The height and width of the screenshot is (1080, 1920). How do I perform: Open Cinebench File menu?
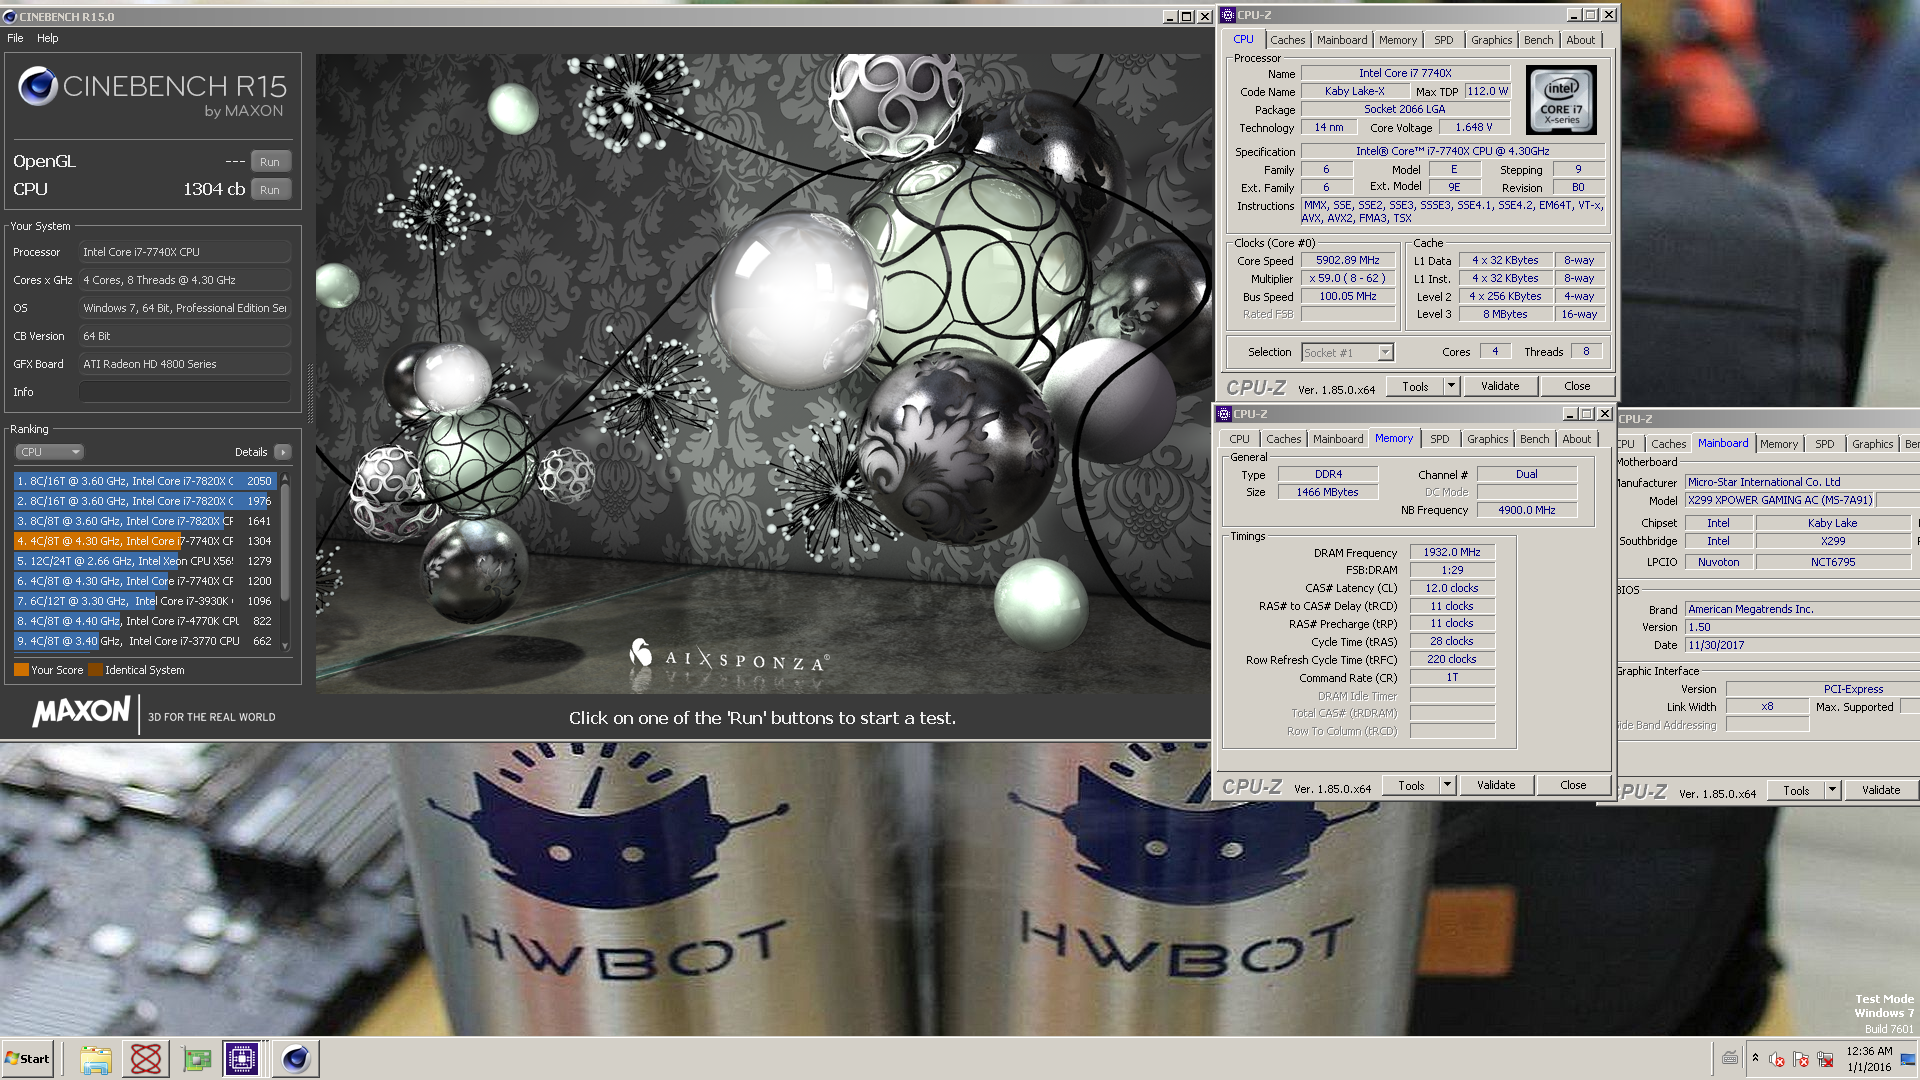click(15, 38)
